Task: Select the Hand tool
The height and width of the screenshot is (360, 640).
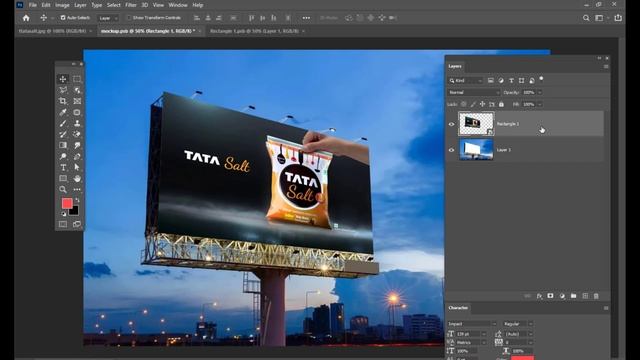Action: (x=77, y=178)
